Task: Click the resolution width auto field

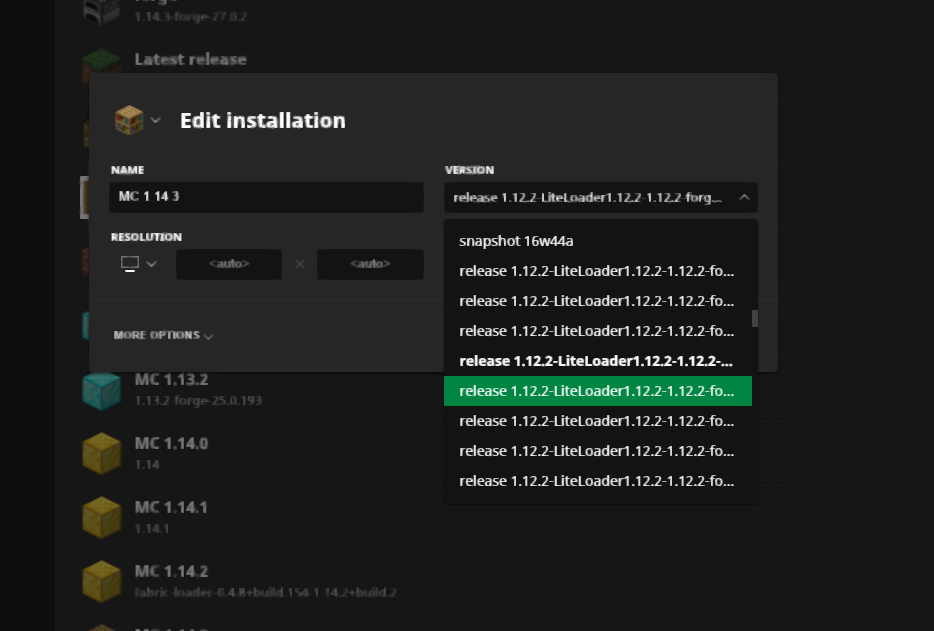Action: [230, 264]
